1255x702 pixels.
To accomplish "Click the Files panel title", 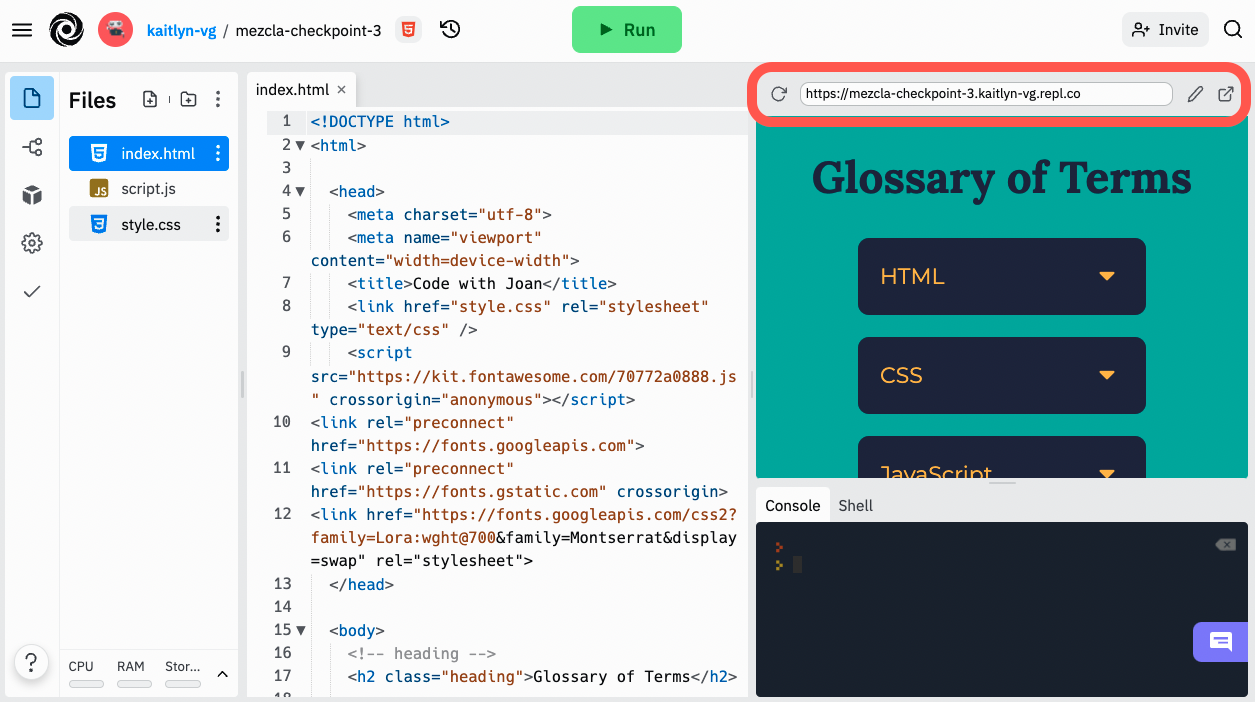I will point(92,100).
